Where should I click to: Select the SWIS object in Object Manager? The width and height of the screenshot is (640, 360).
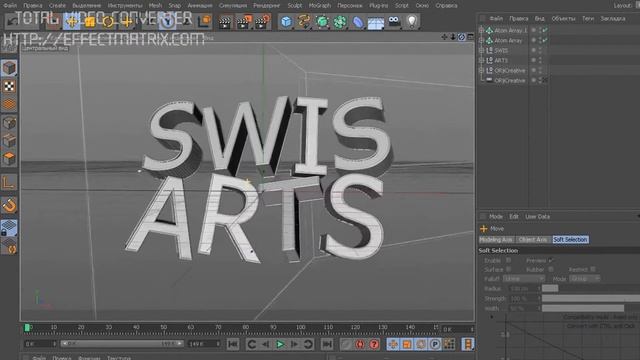pos(501,51)
